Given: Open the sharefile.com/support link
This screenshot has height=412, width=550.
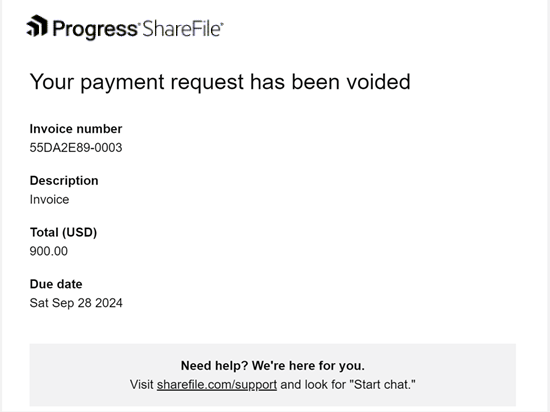Looking at the screenshot, I should (x=217, y=385).
